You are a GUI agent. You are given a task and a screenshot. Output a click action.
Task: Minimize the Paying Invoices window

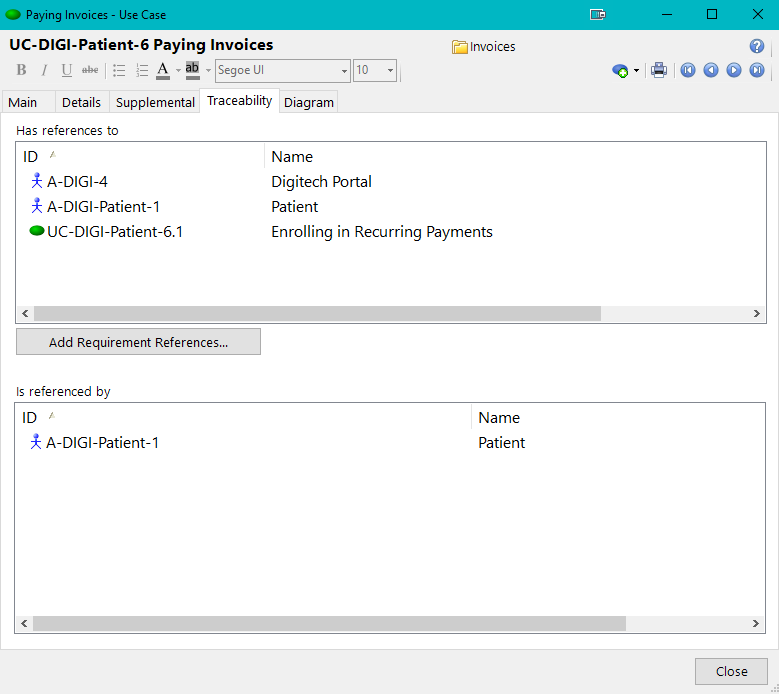click(x=667, y=14)
